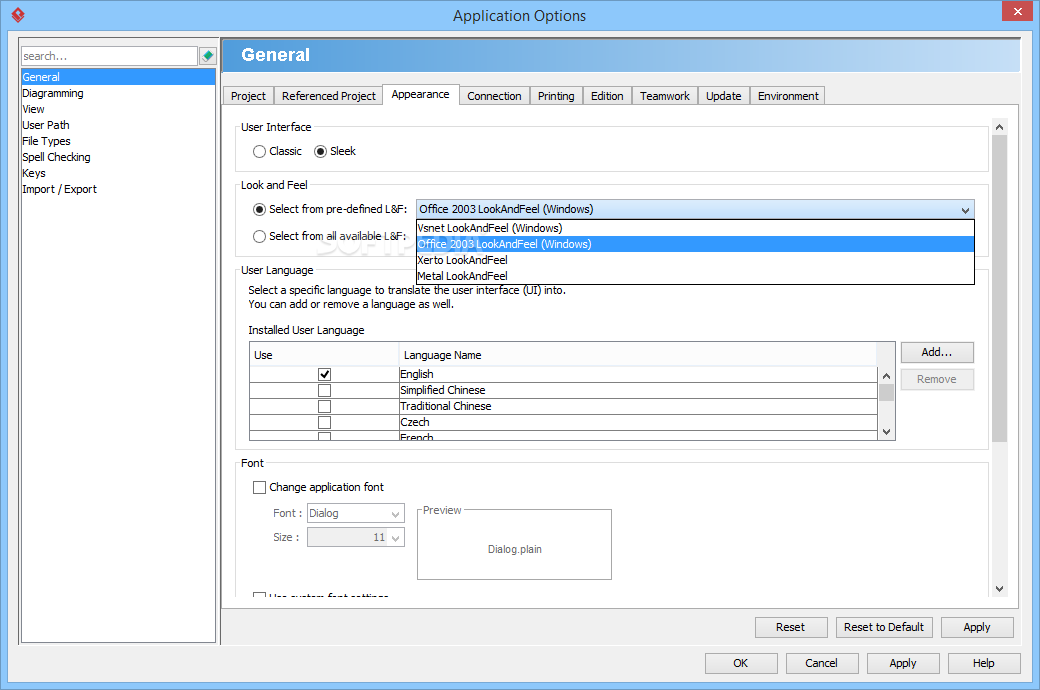Image resolution: width=1040 pixels, height=690 pixels.
Task: Click main panel scroll up arrow
Action: [1000, 127]
